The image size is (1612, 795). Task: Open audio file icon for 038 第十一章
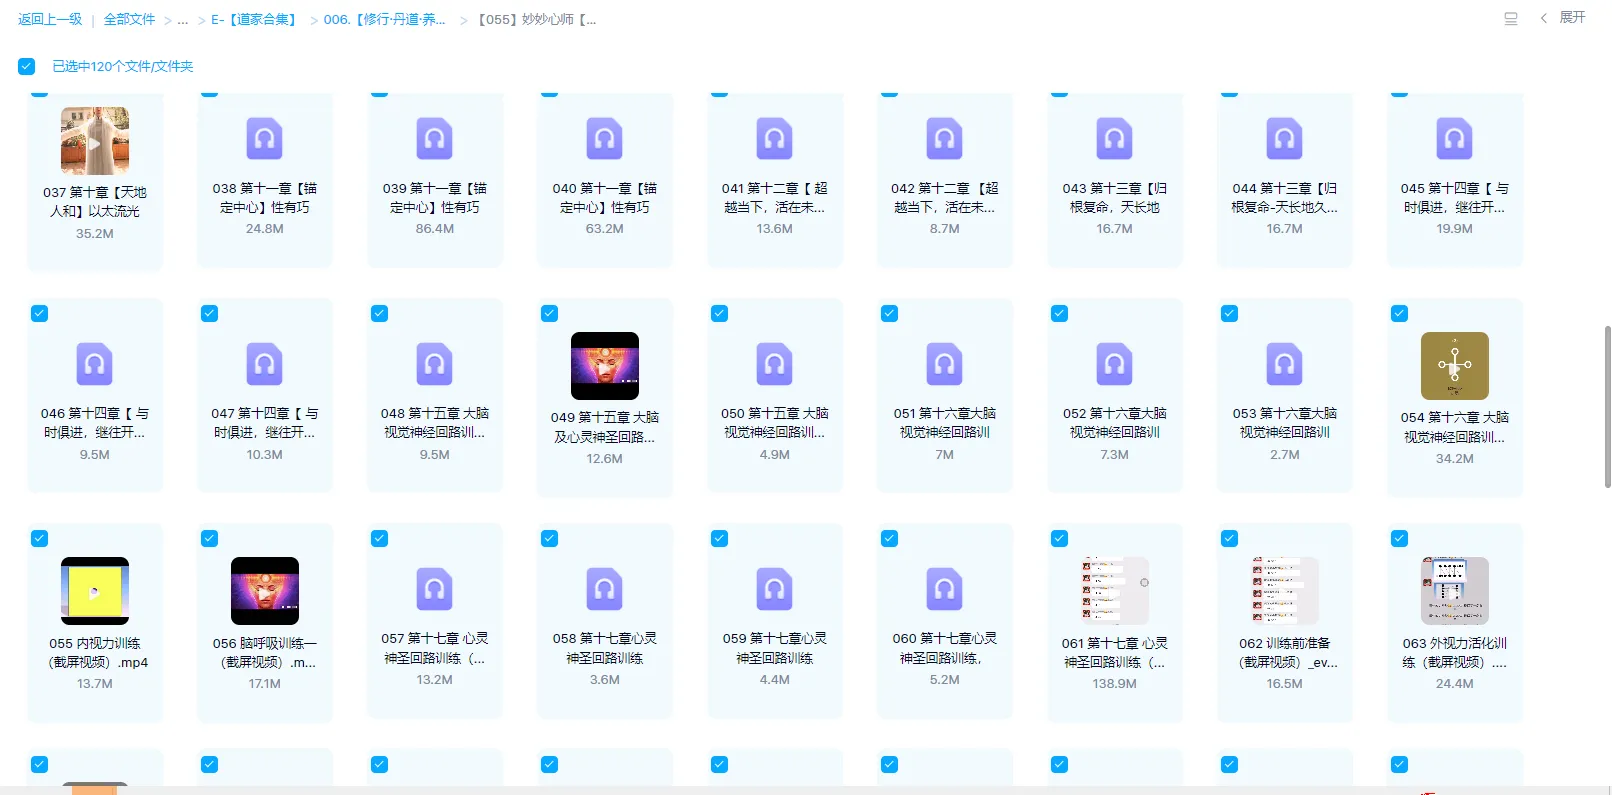point(264,138)
